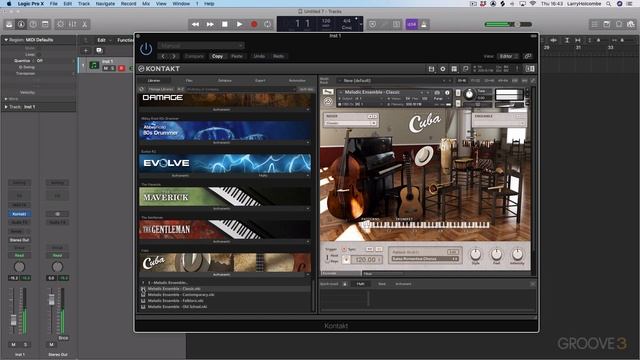The width and height of the screenshot is (640, 360).
Task: Open the media browser button at top right
Action: point(631,24)
